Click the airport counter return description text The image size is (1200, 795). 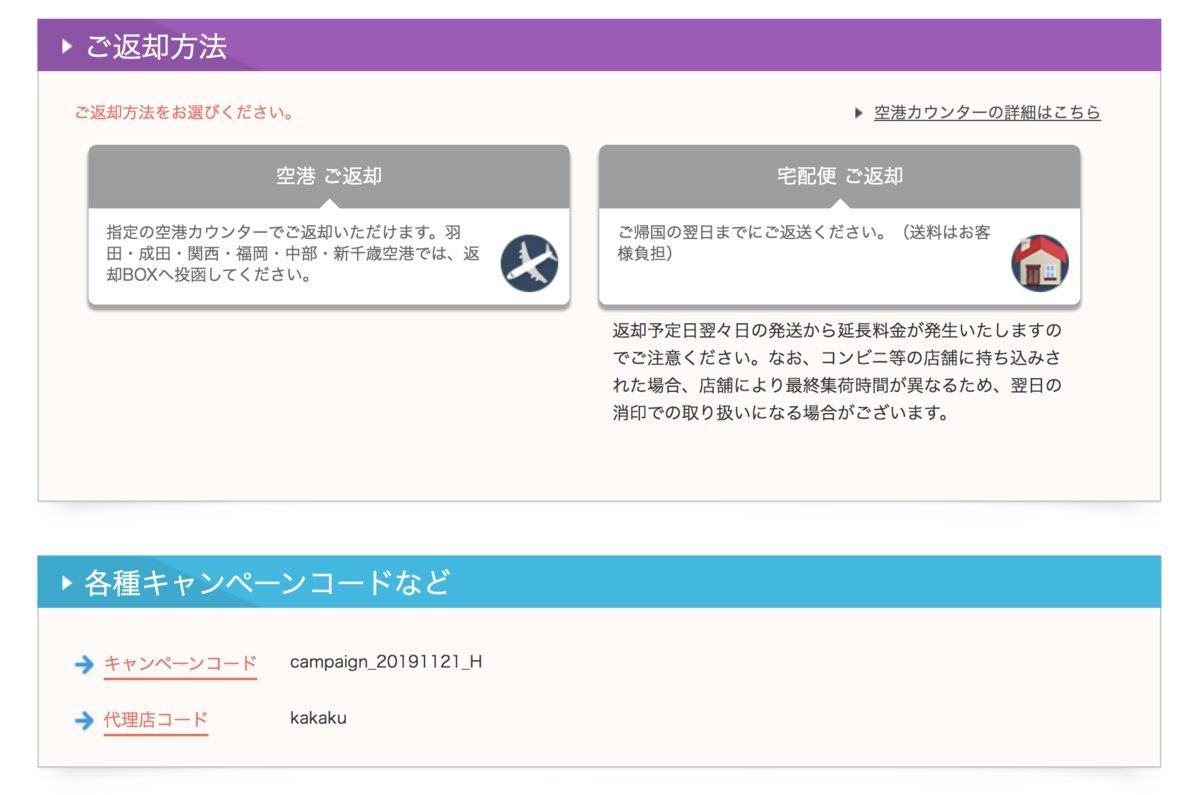click(x=292, y=254)
